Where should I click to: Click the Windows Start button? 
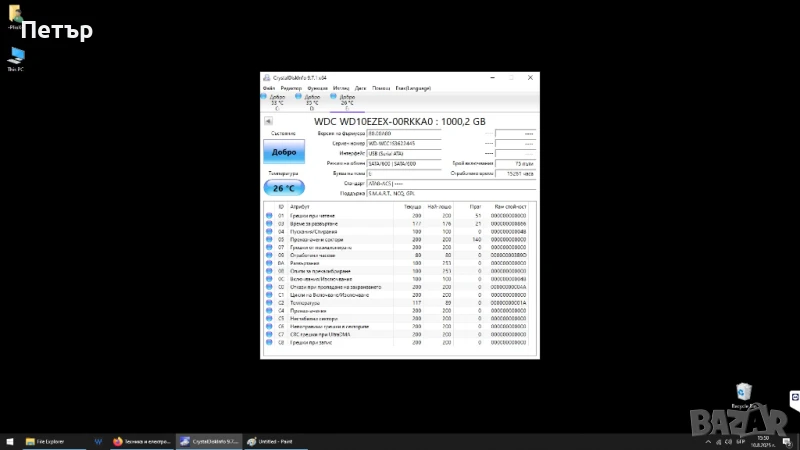click(9, 440)
